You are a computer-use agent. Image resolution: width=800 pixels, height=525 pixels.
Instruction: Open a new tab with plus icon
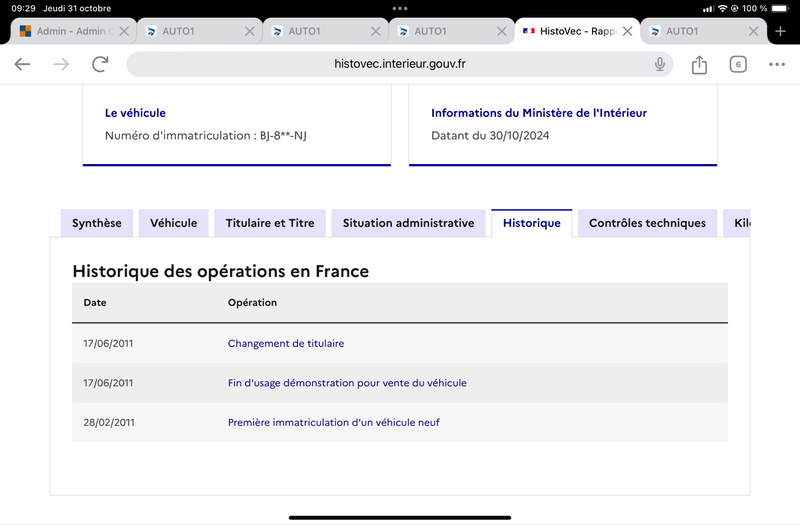pos(780,31)
